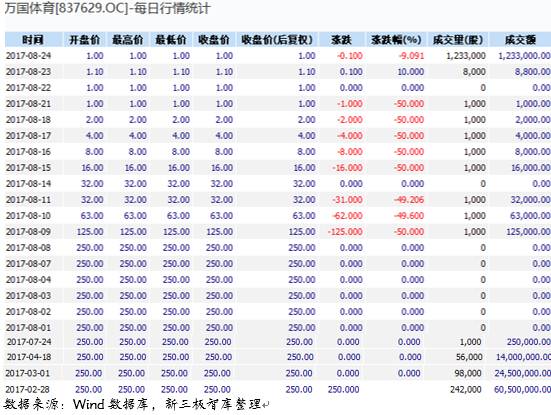Viewport: 551px width, 415px height.
Task: Click the 最低价 column header
Action: 170,40
